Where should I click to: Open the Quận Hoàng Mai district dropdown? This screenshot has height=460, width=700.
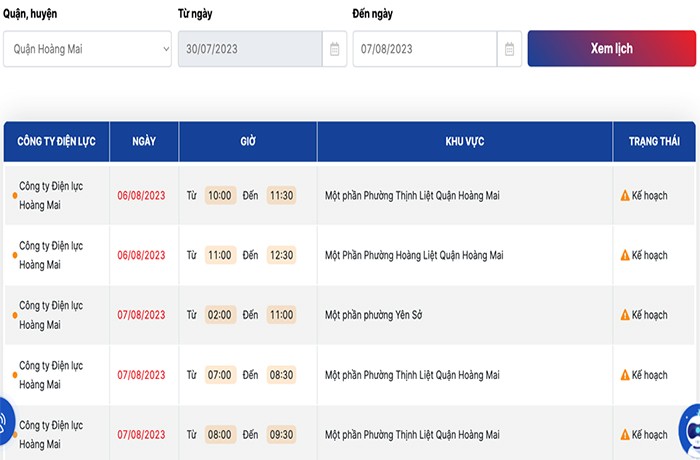coord(88,49)
